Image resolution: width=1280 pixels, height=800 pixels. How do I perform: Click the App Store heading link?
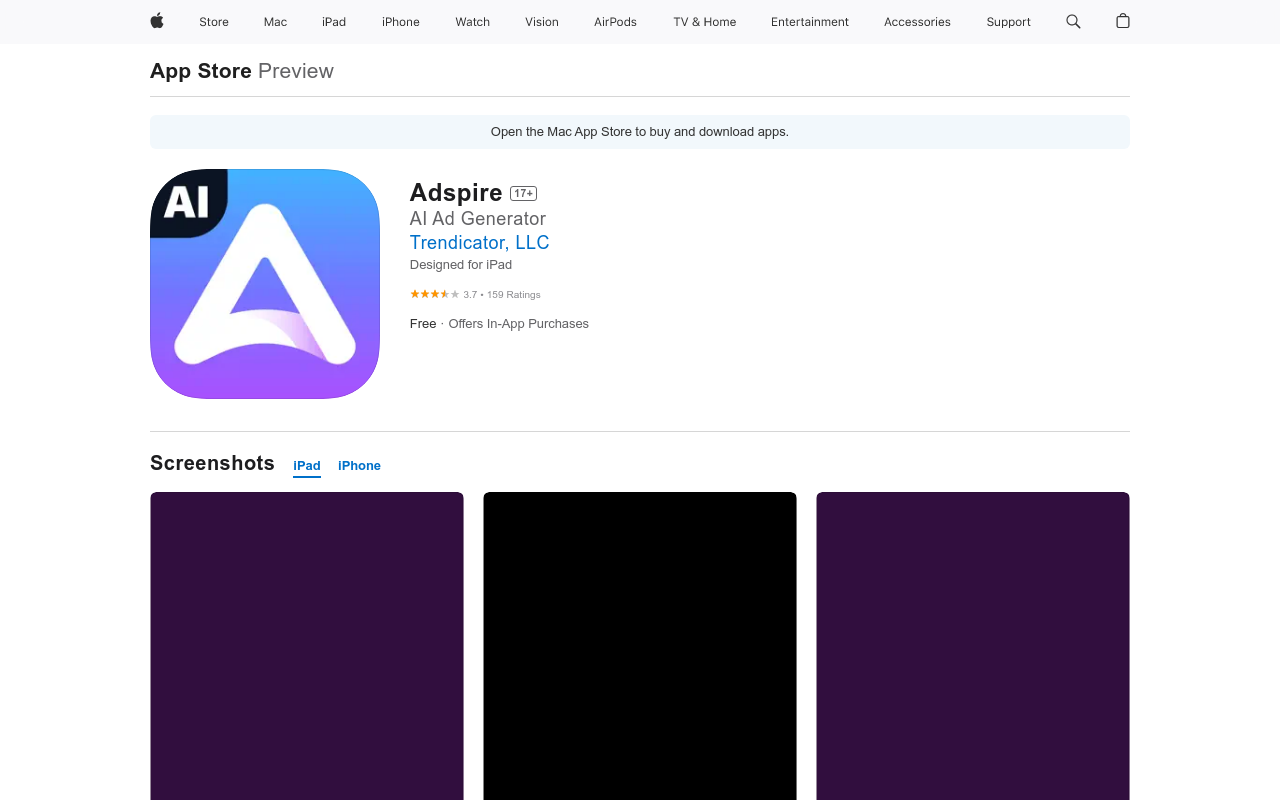coord(201,71)
